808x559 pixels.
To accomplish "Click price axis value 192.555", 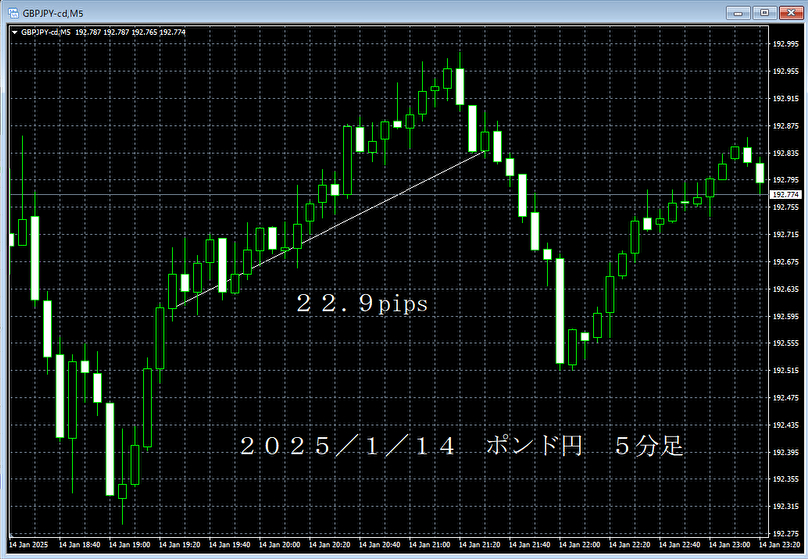I will pos(786,343).
